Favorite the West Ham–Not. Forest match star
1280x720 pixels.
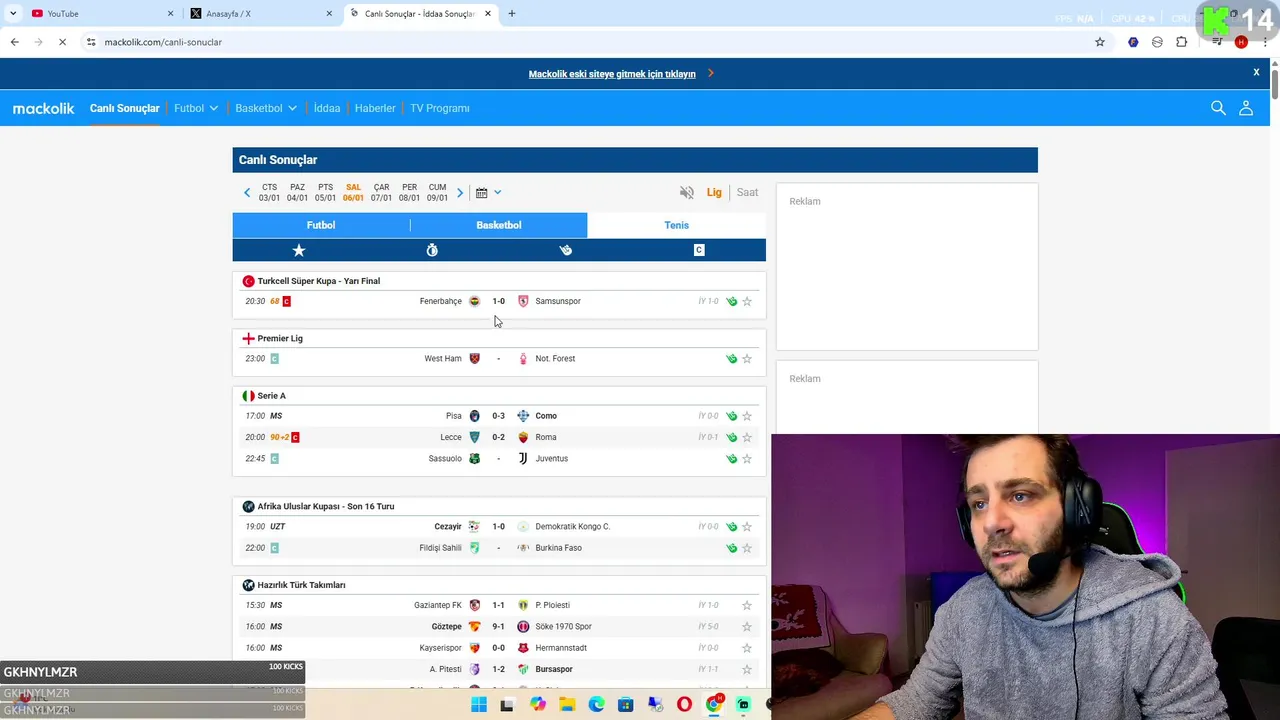747,359
